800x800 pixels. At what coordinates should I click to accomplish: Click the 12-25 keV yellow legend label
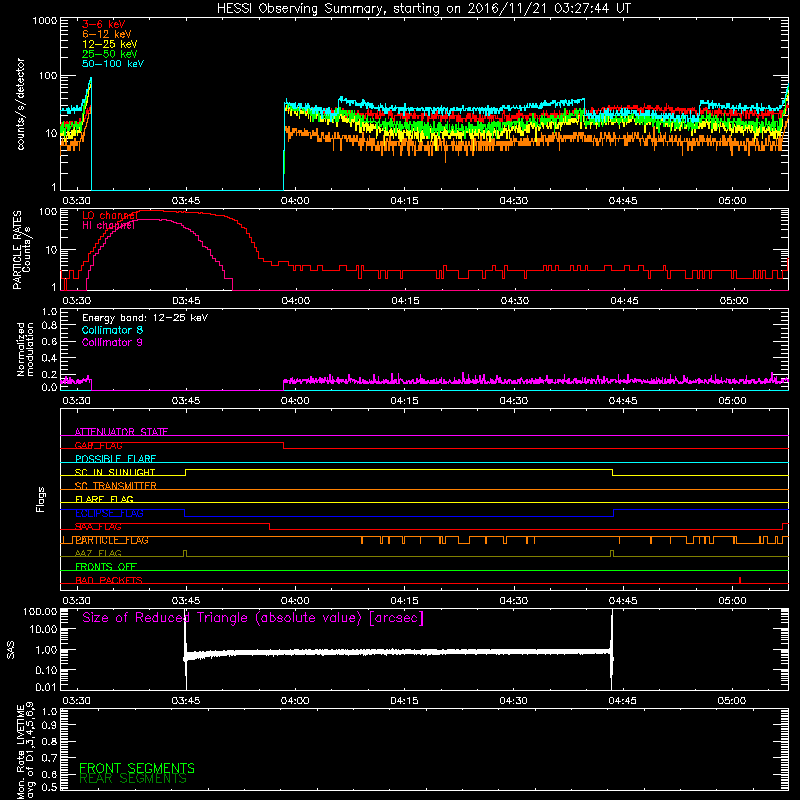110,44
